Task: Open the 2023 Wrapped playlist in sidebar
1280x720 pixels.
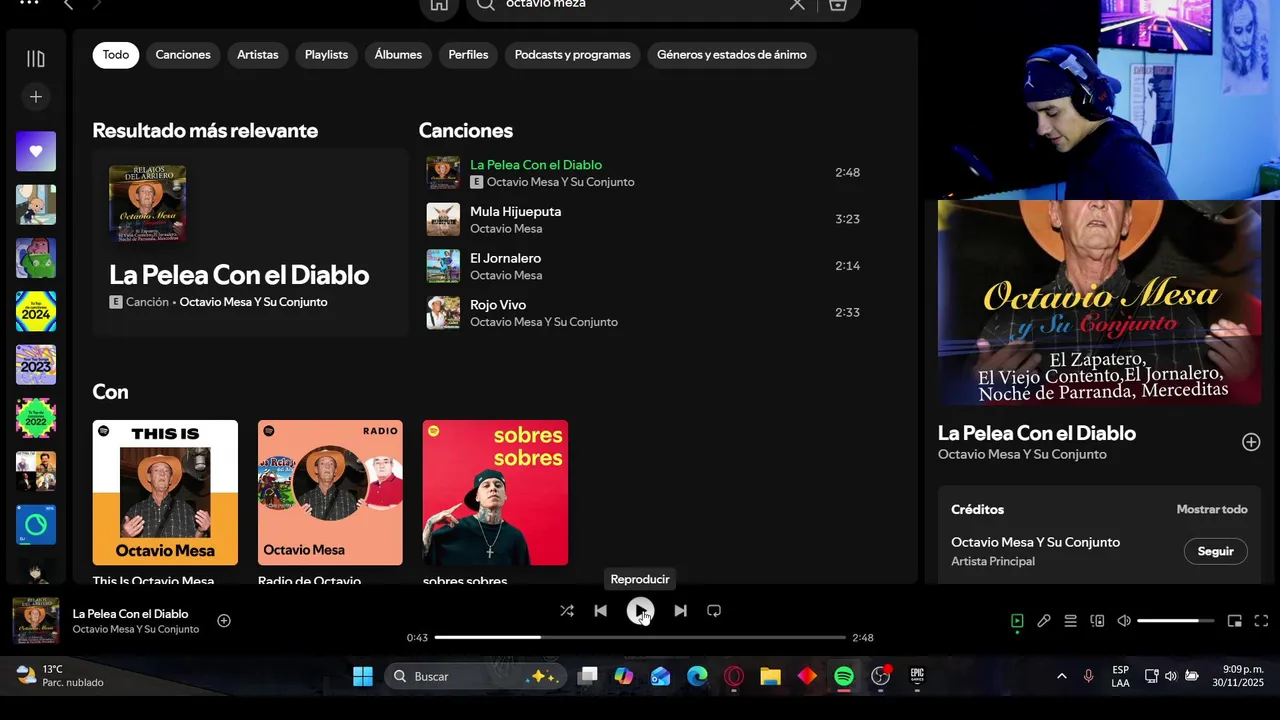Action: [36, 365]
